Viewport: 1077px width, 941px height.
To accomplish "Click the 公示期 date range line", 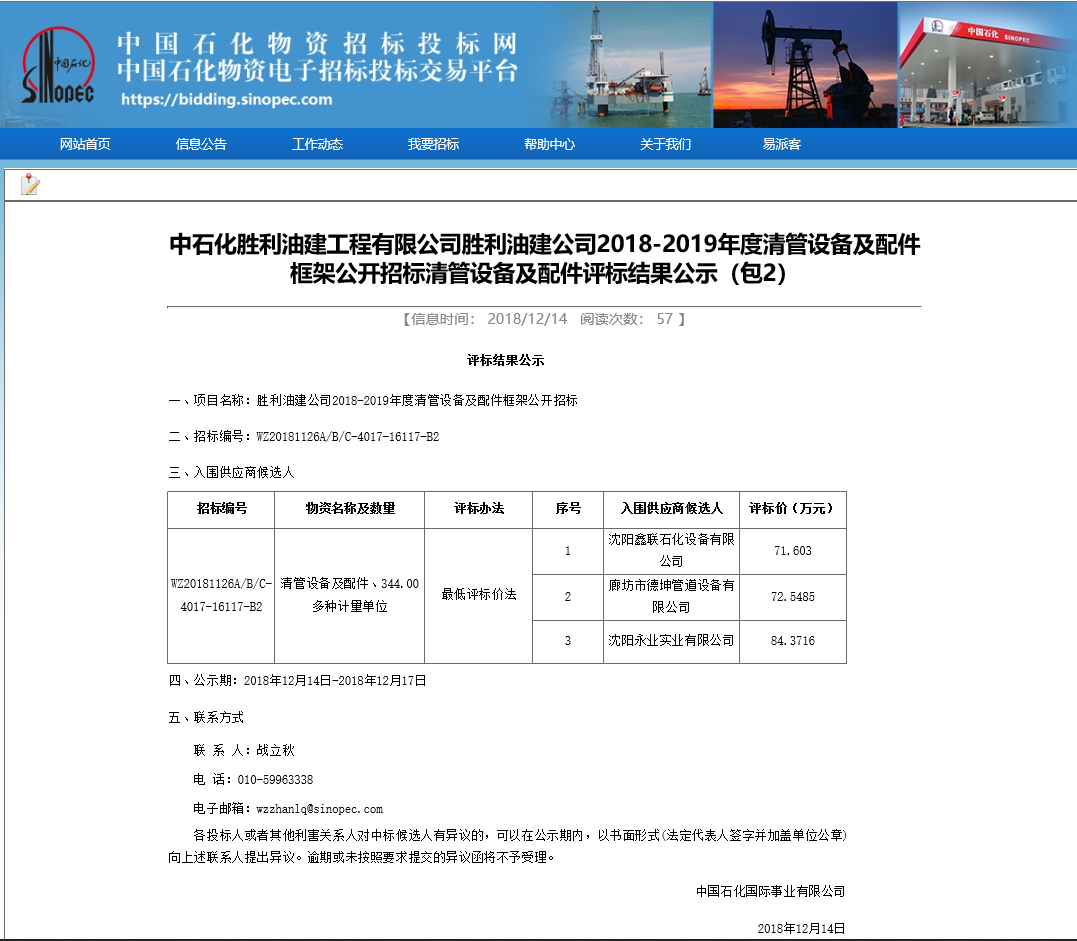I will coord(297,681).
